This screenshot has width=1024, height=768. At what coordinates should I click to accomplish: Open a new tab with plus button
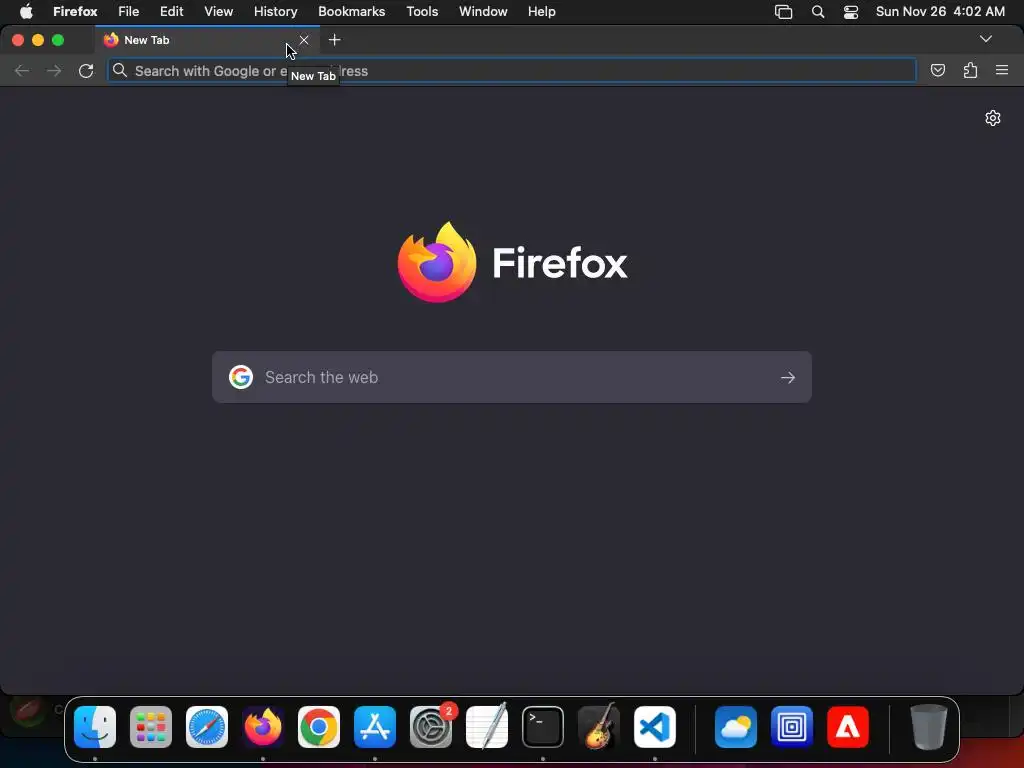[x=334, y=40]
